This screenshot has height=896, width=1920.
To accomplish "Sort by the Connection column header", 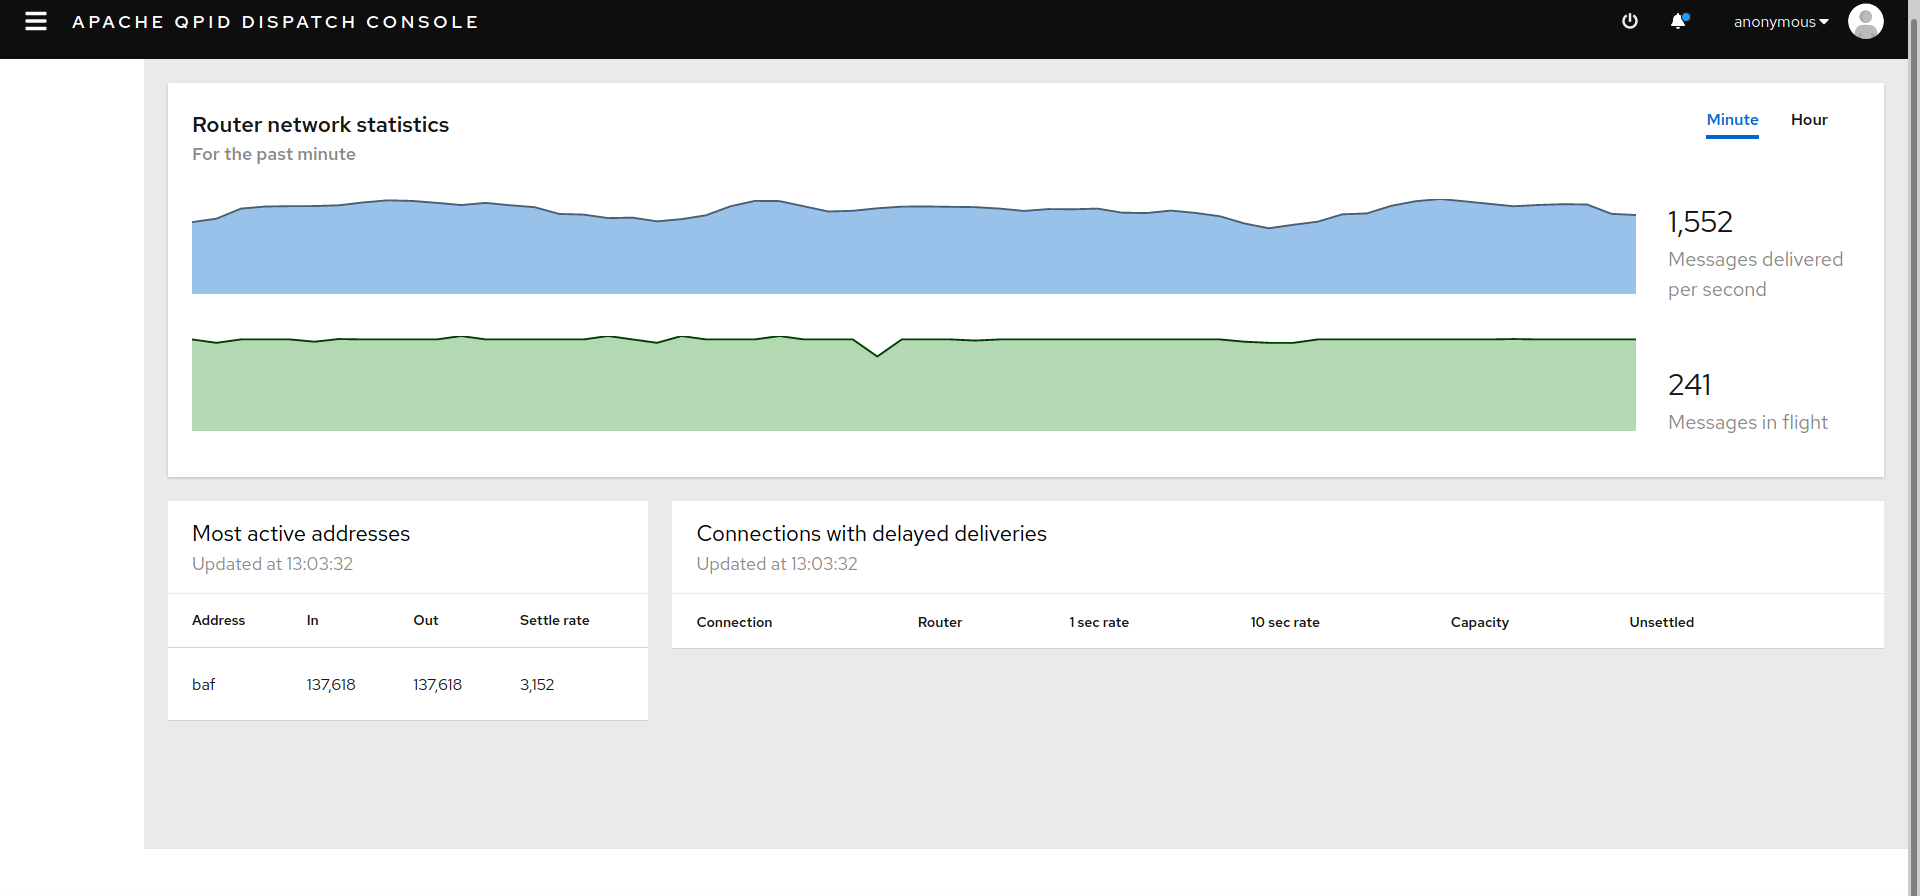I will [734, 622].
